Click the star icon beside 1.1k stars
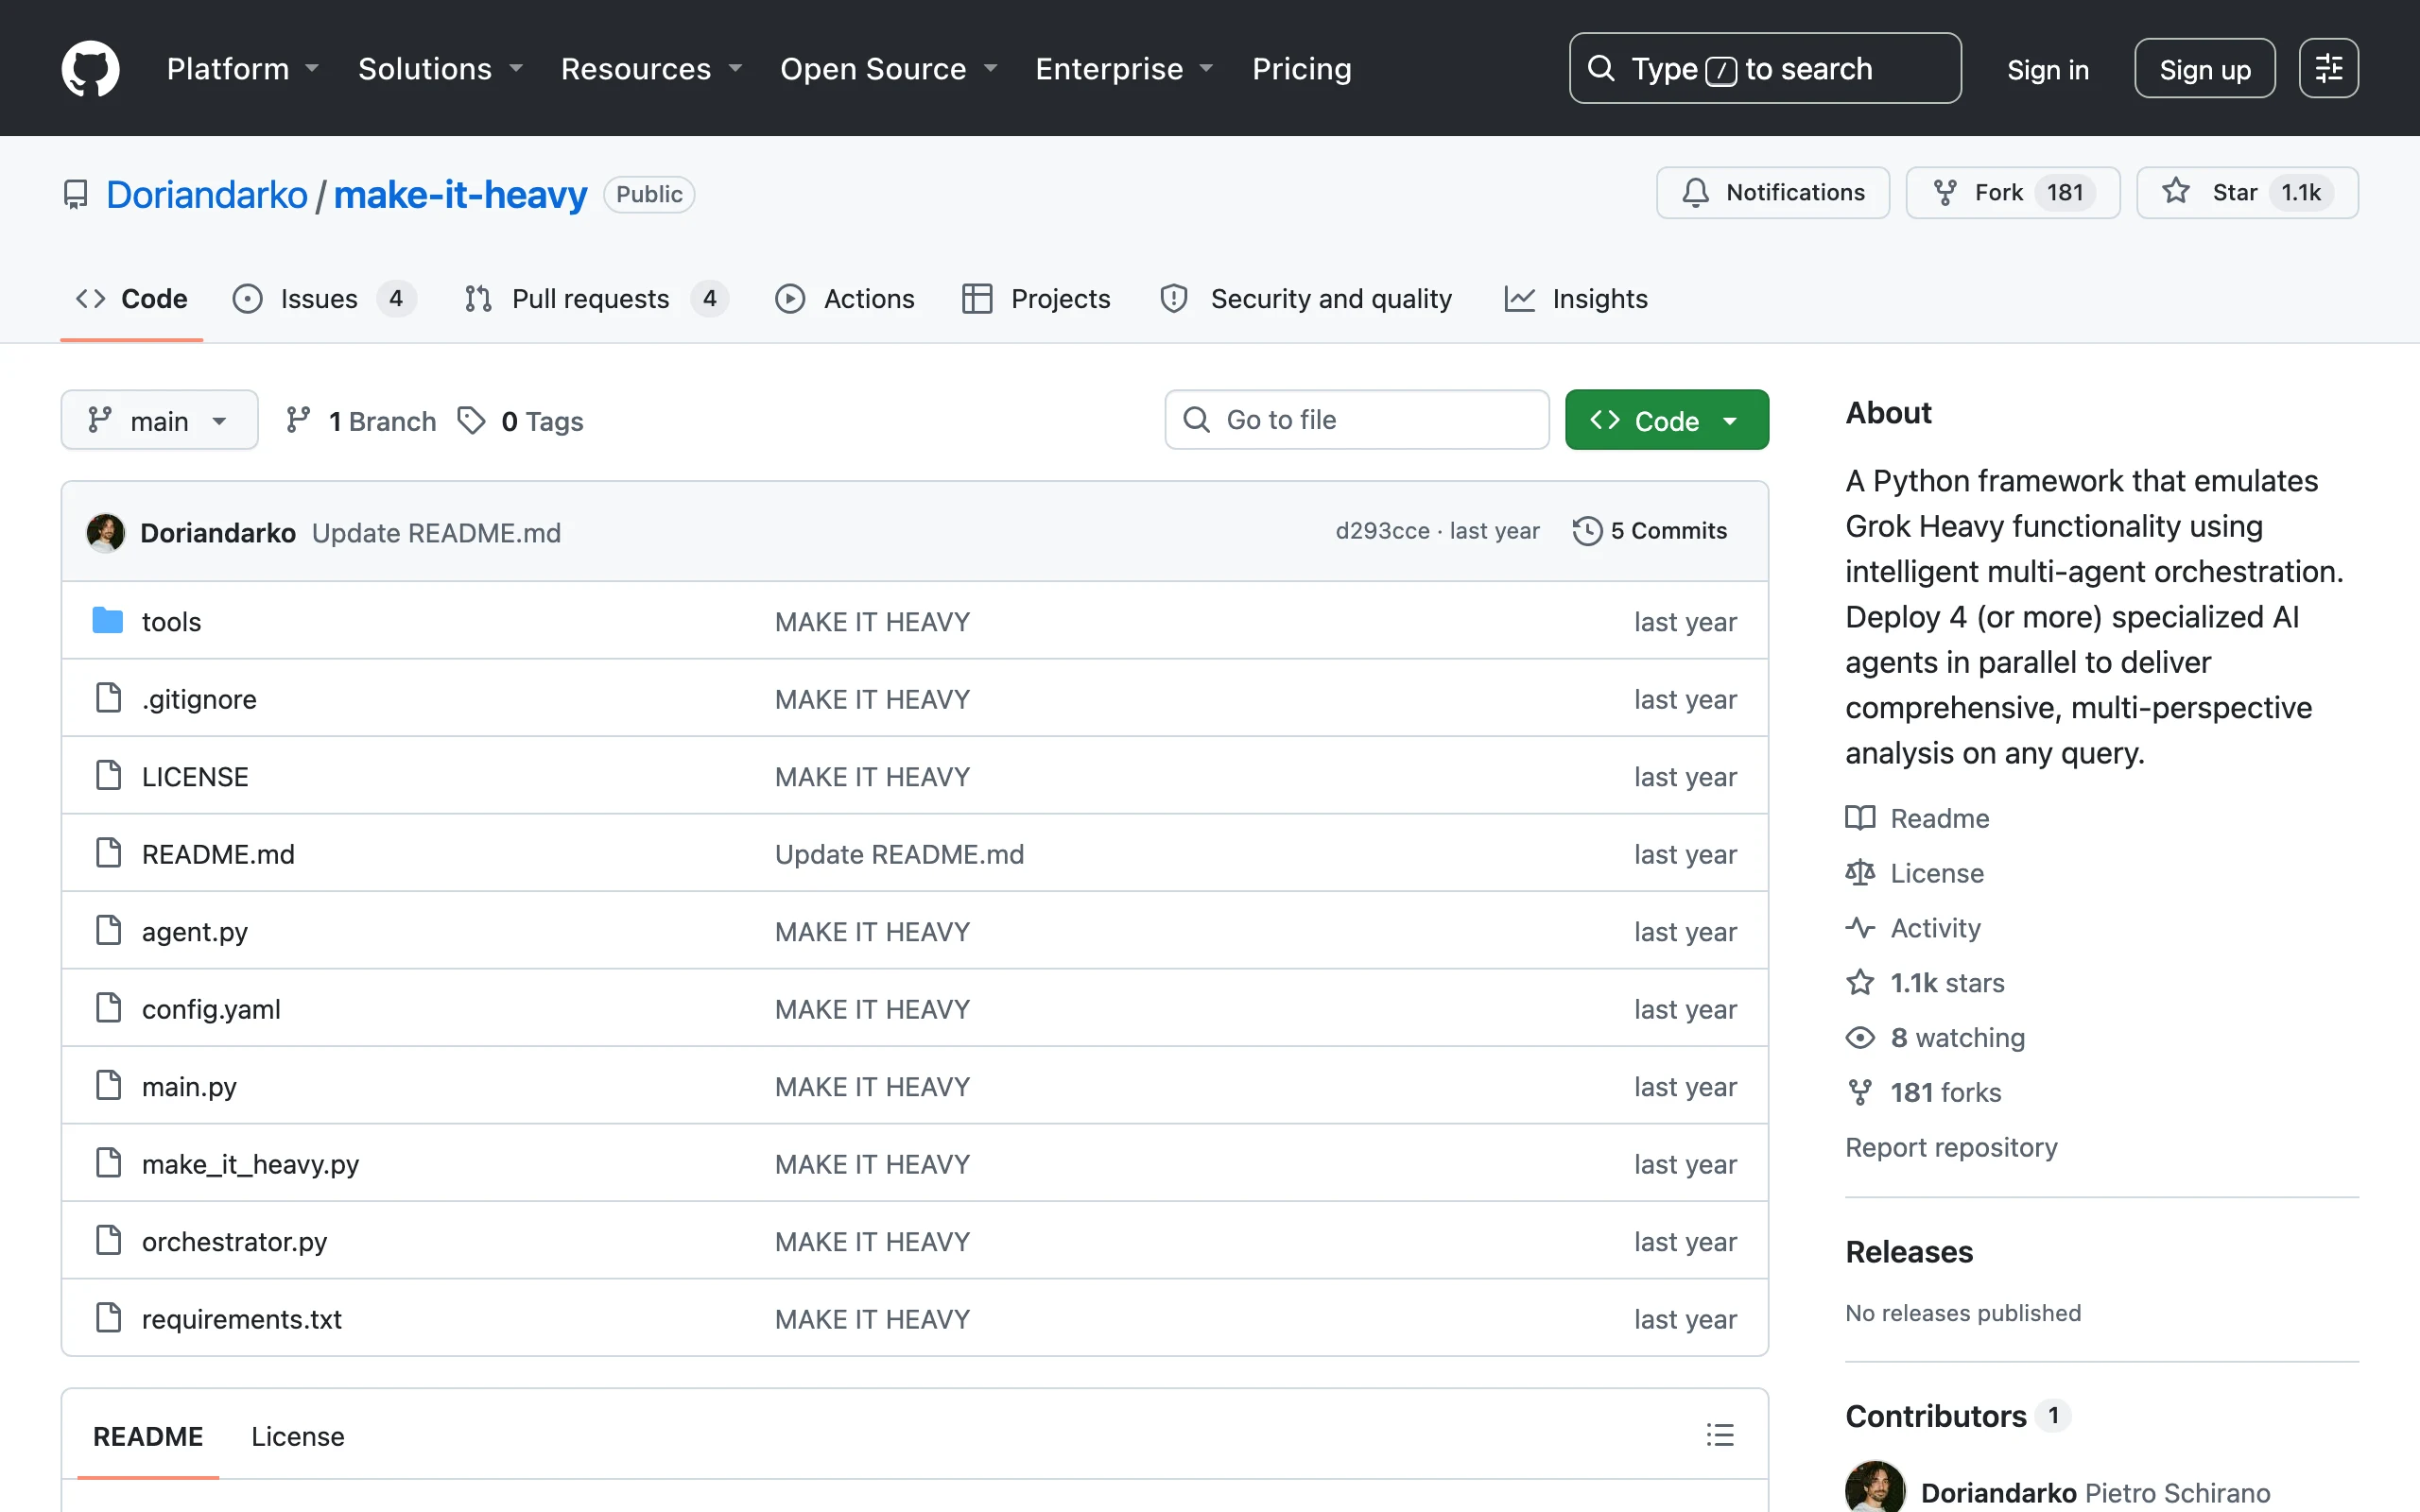2420x1512 pixels. [x=1860, y=982]
